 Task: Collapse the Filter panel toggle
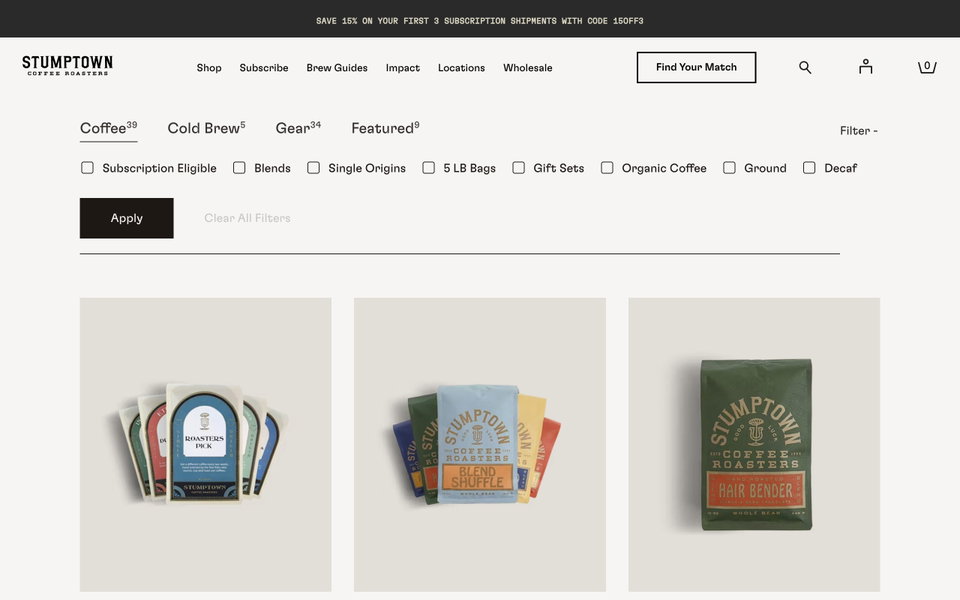(x=858, y=130)
